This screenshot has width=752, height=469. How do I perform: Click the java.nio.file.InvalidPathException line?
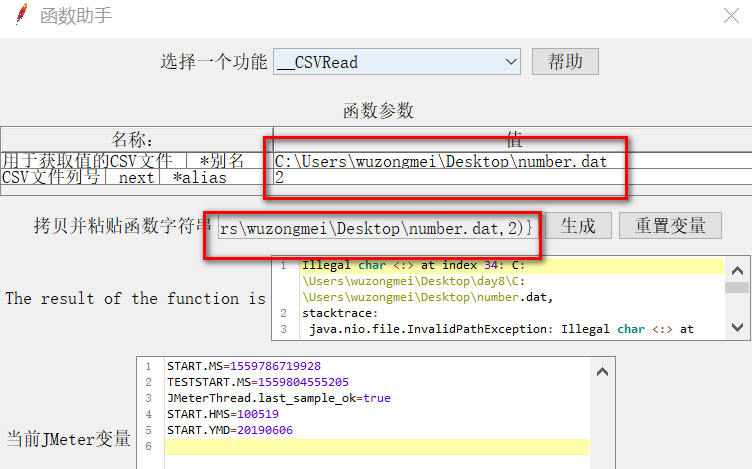coord(501,329)
